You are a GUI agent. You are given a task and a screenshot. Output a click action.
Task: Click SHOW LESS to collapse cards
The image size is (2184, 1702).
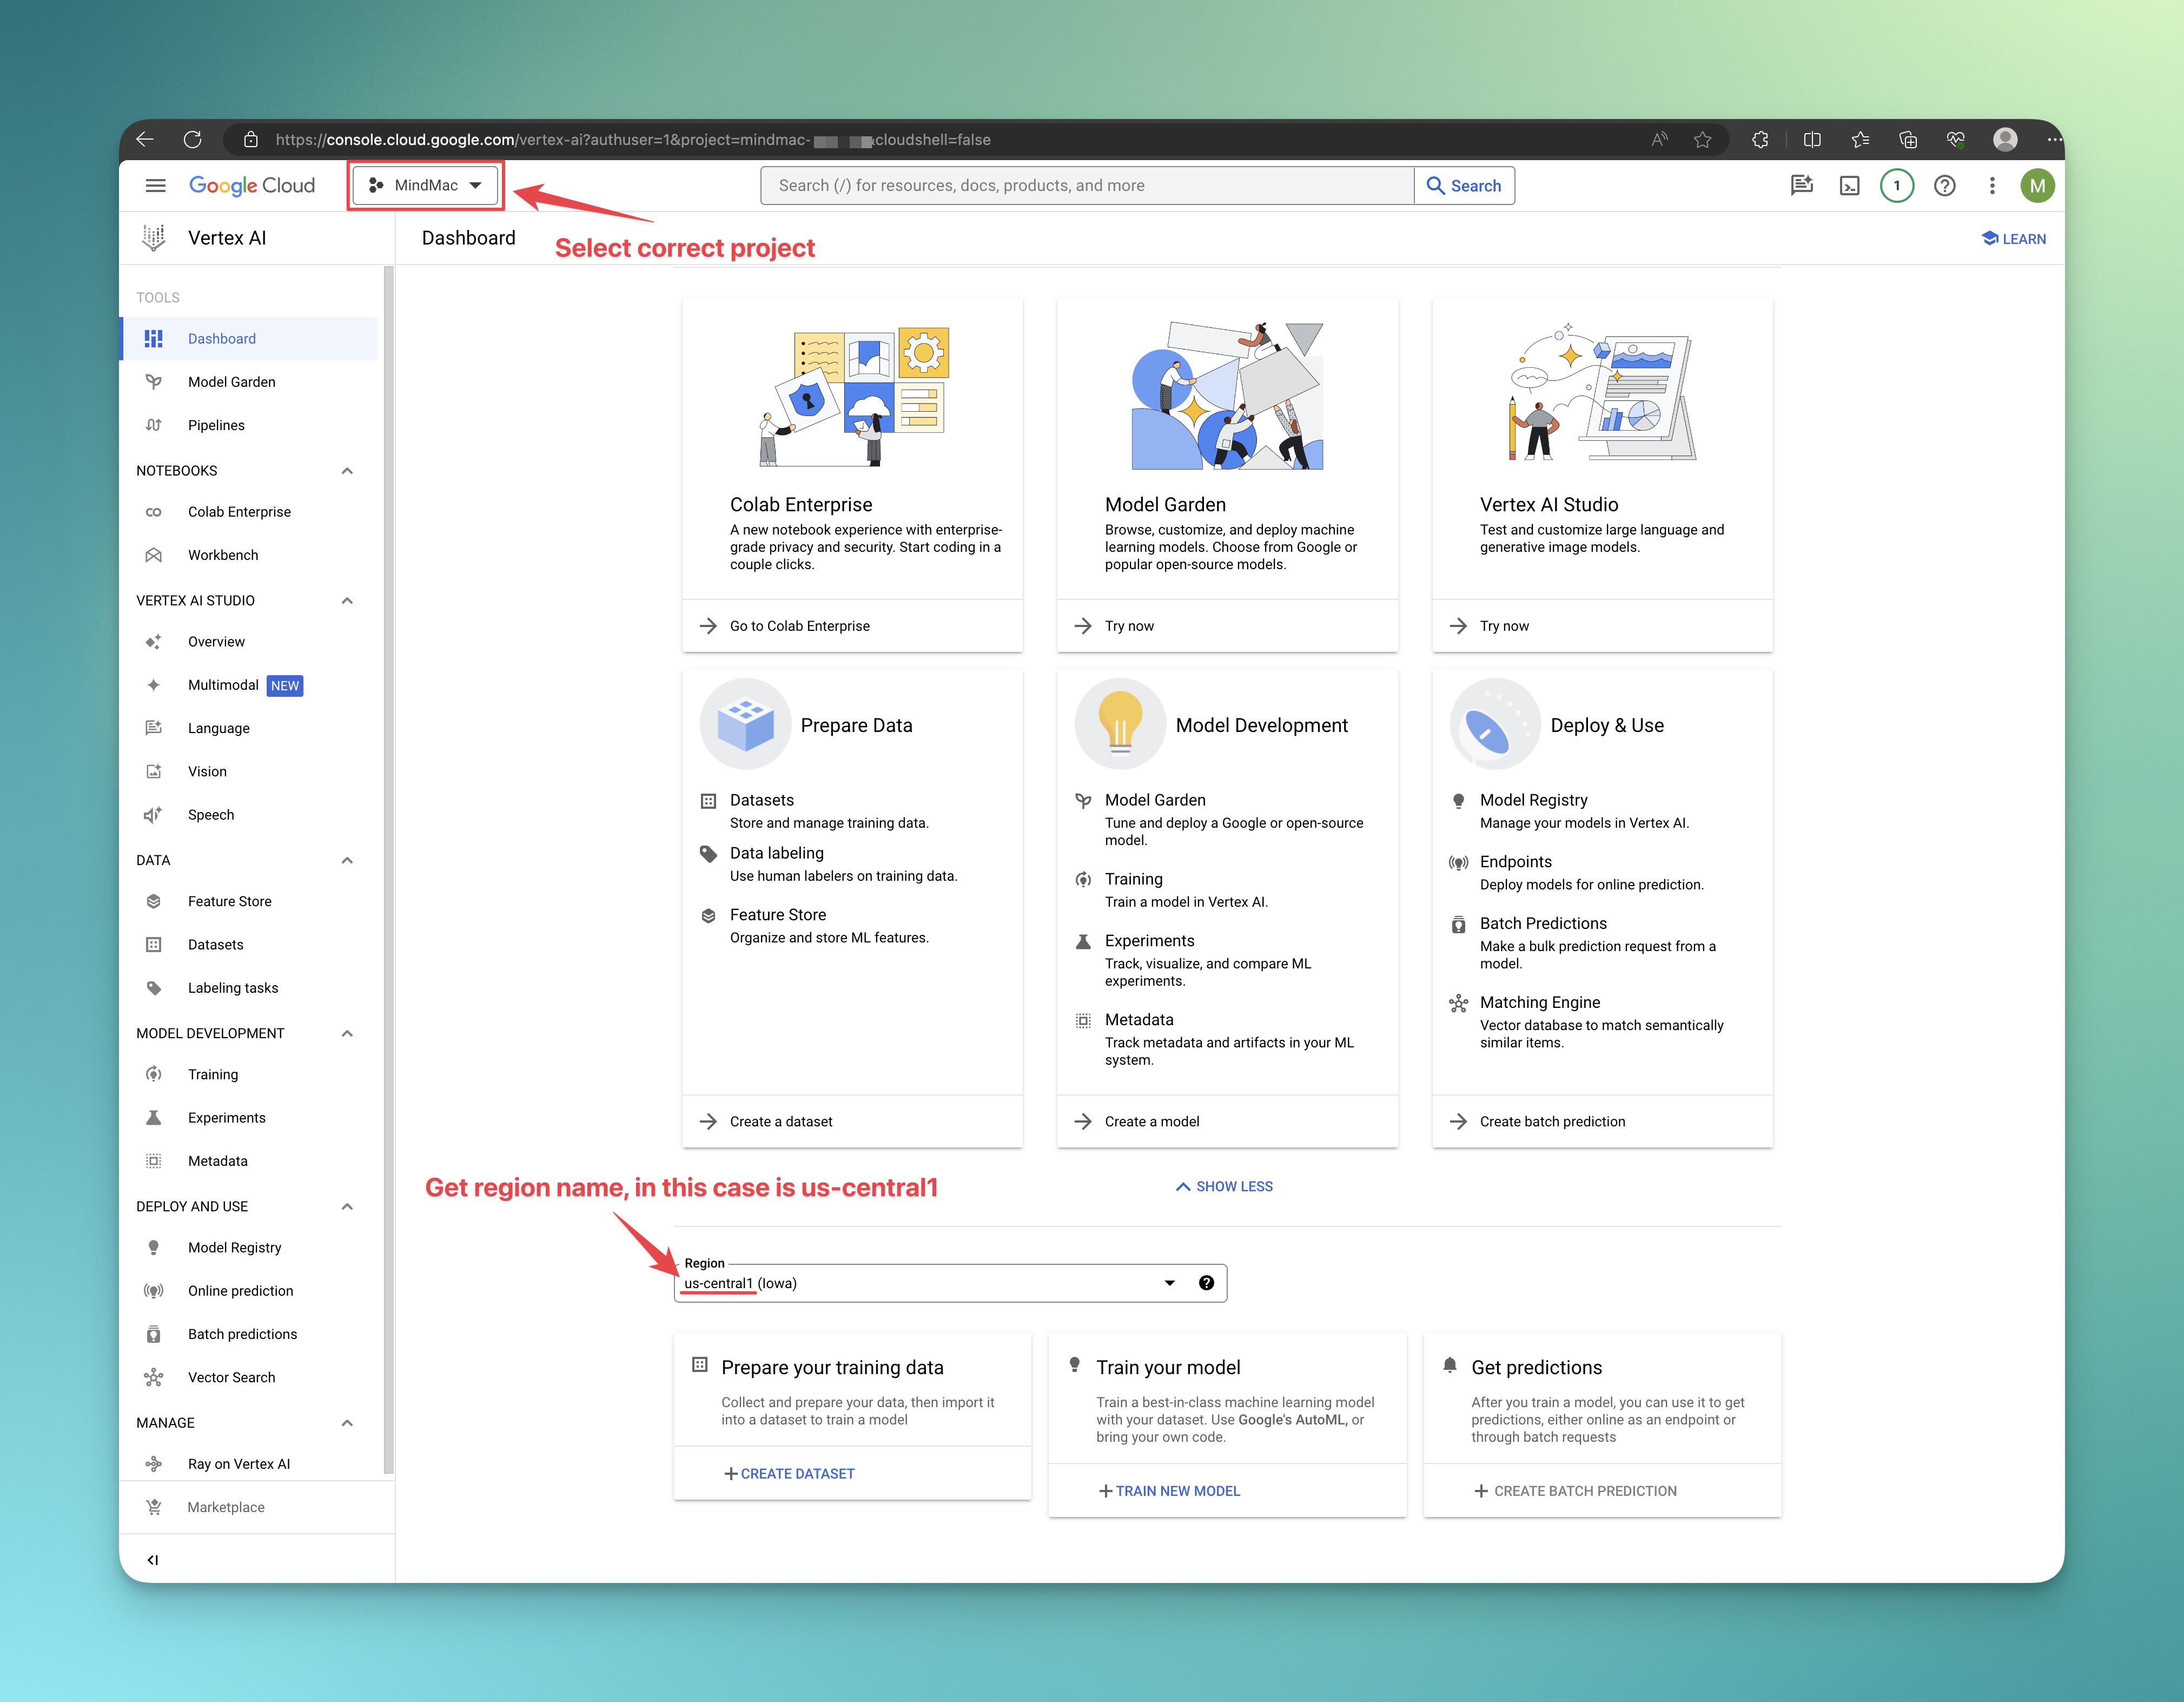pyautogui.click(x=1224, y=1186)
